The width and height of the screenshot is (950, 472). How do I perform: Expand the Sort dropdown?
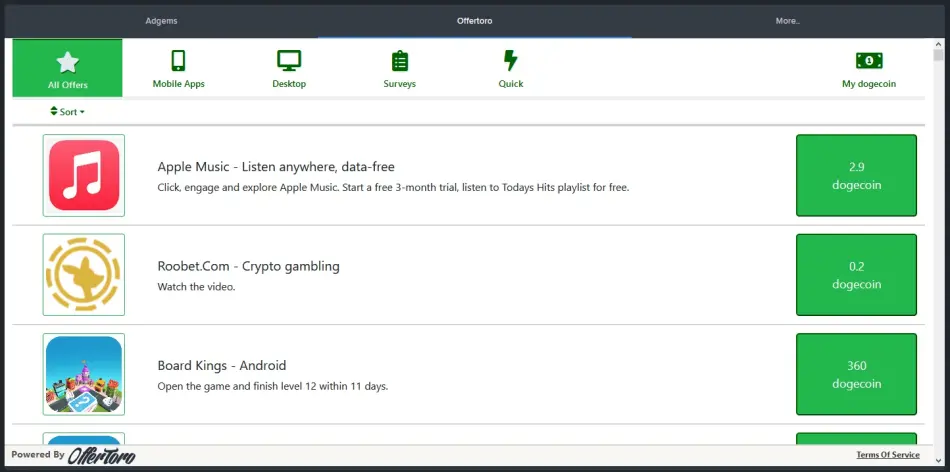point(67,111)
